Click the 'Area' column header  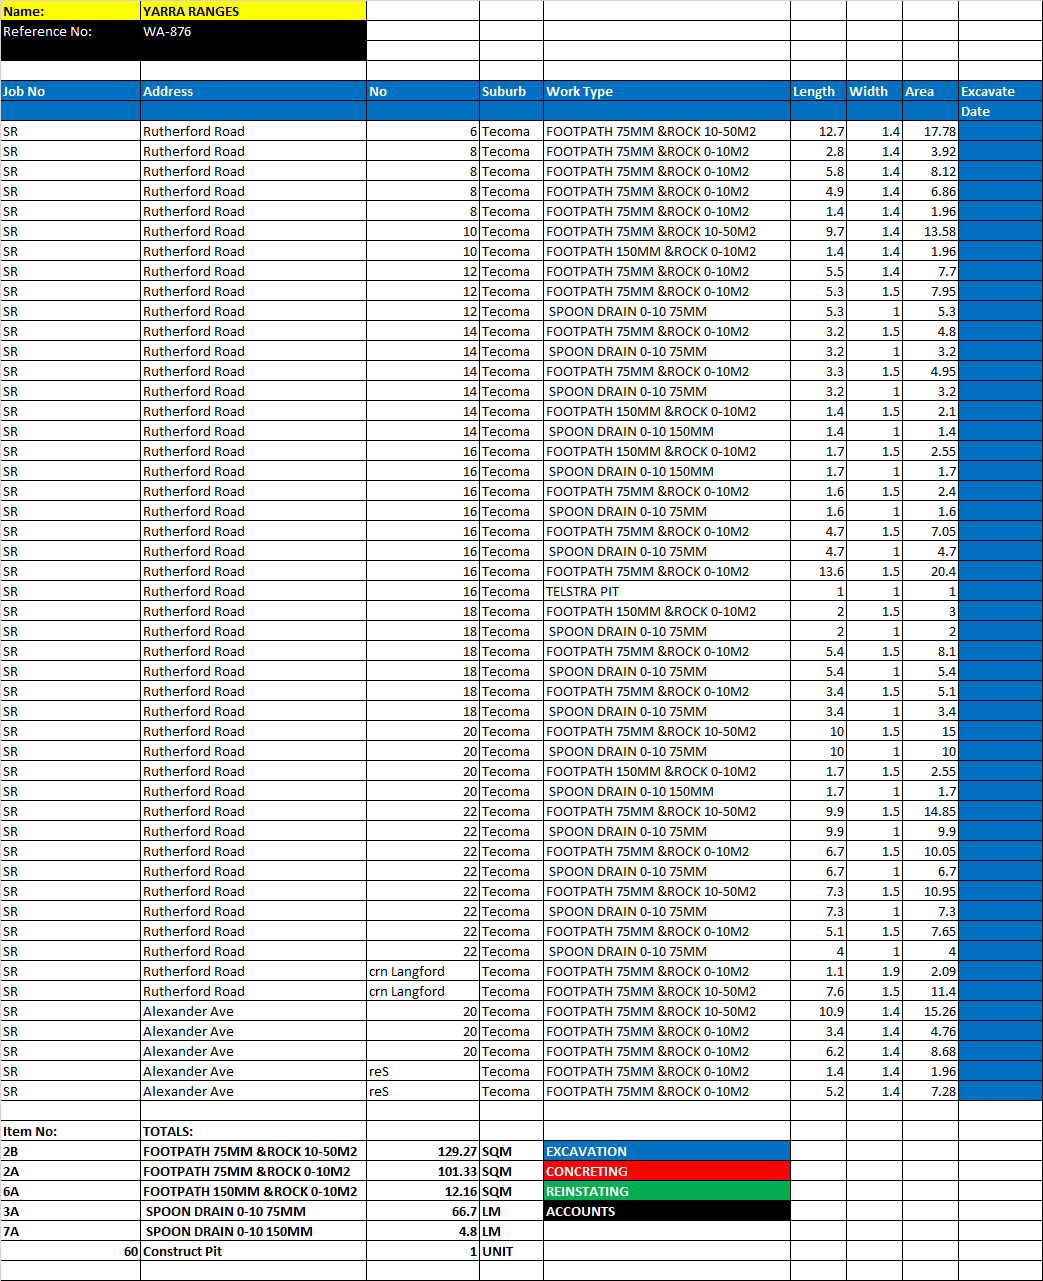pos(930,91)
